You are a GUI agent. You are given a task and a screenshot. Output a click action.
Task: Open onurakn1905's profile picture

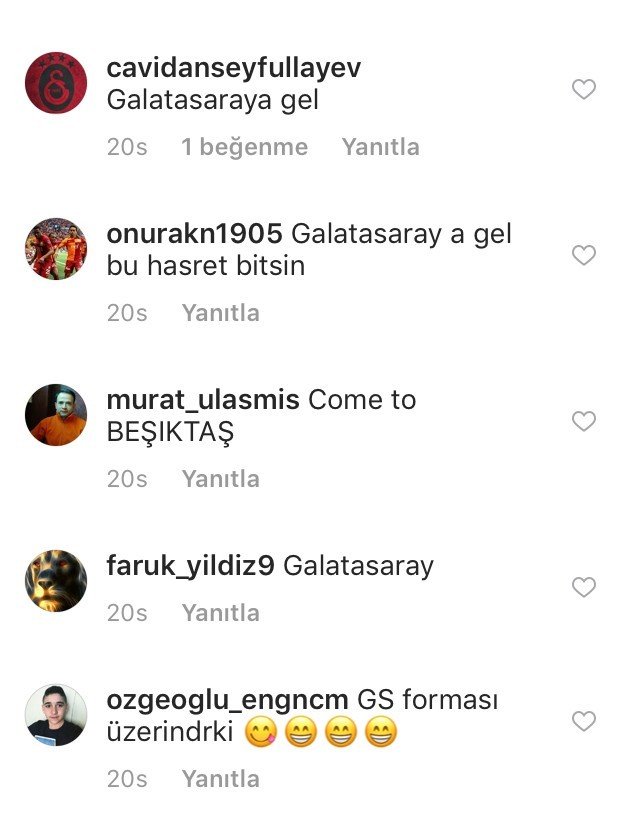click(x=56, y=249)
